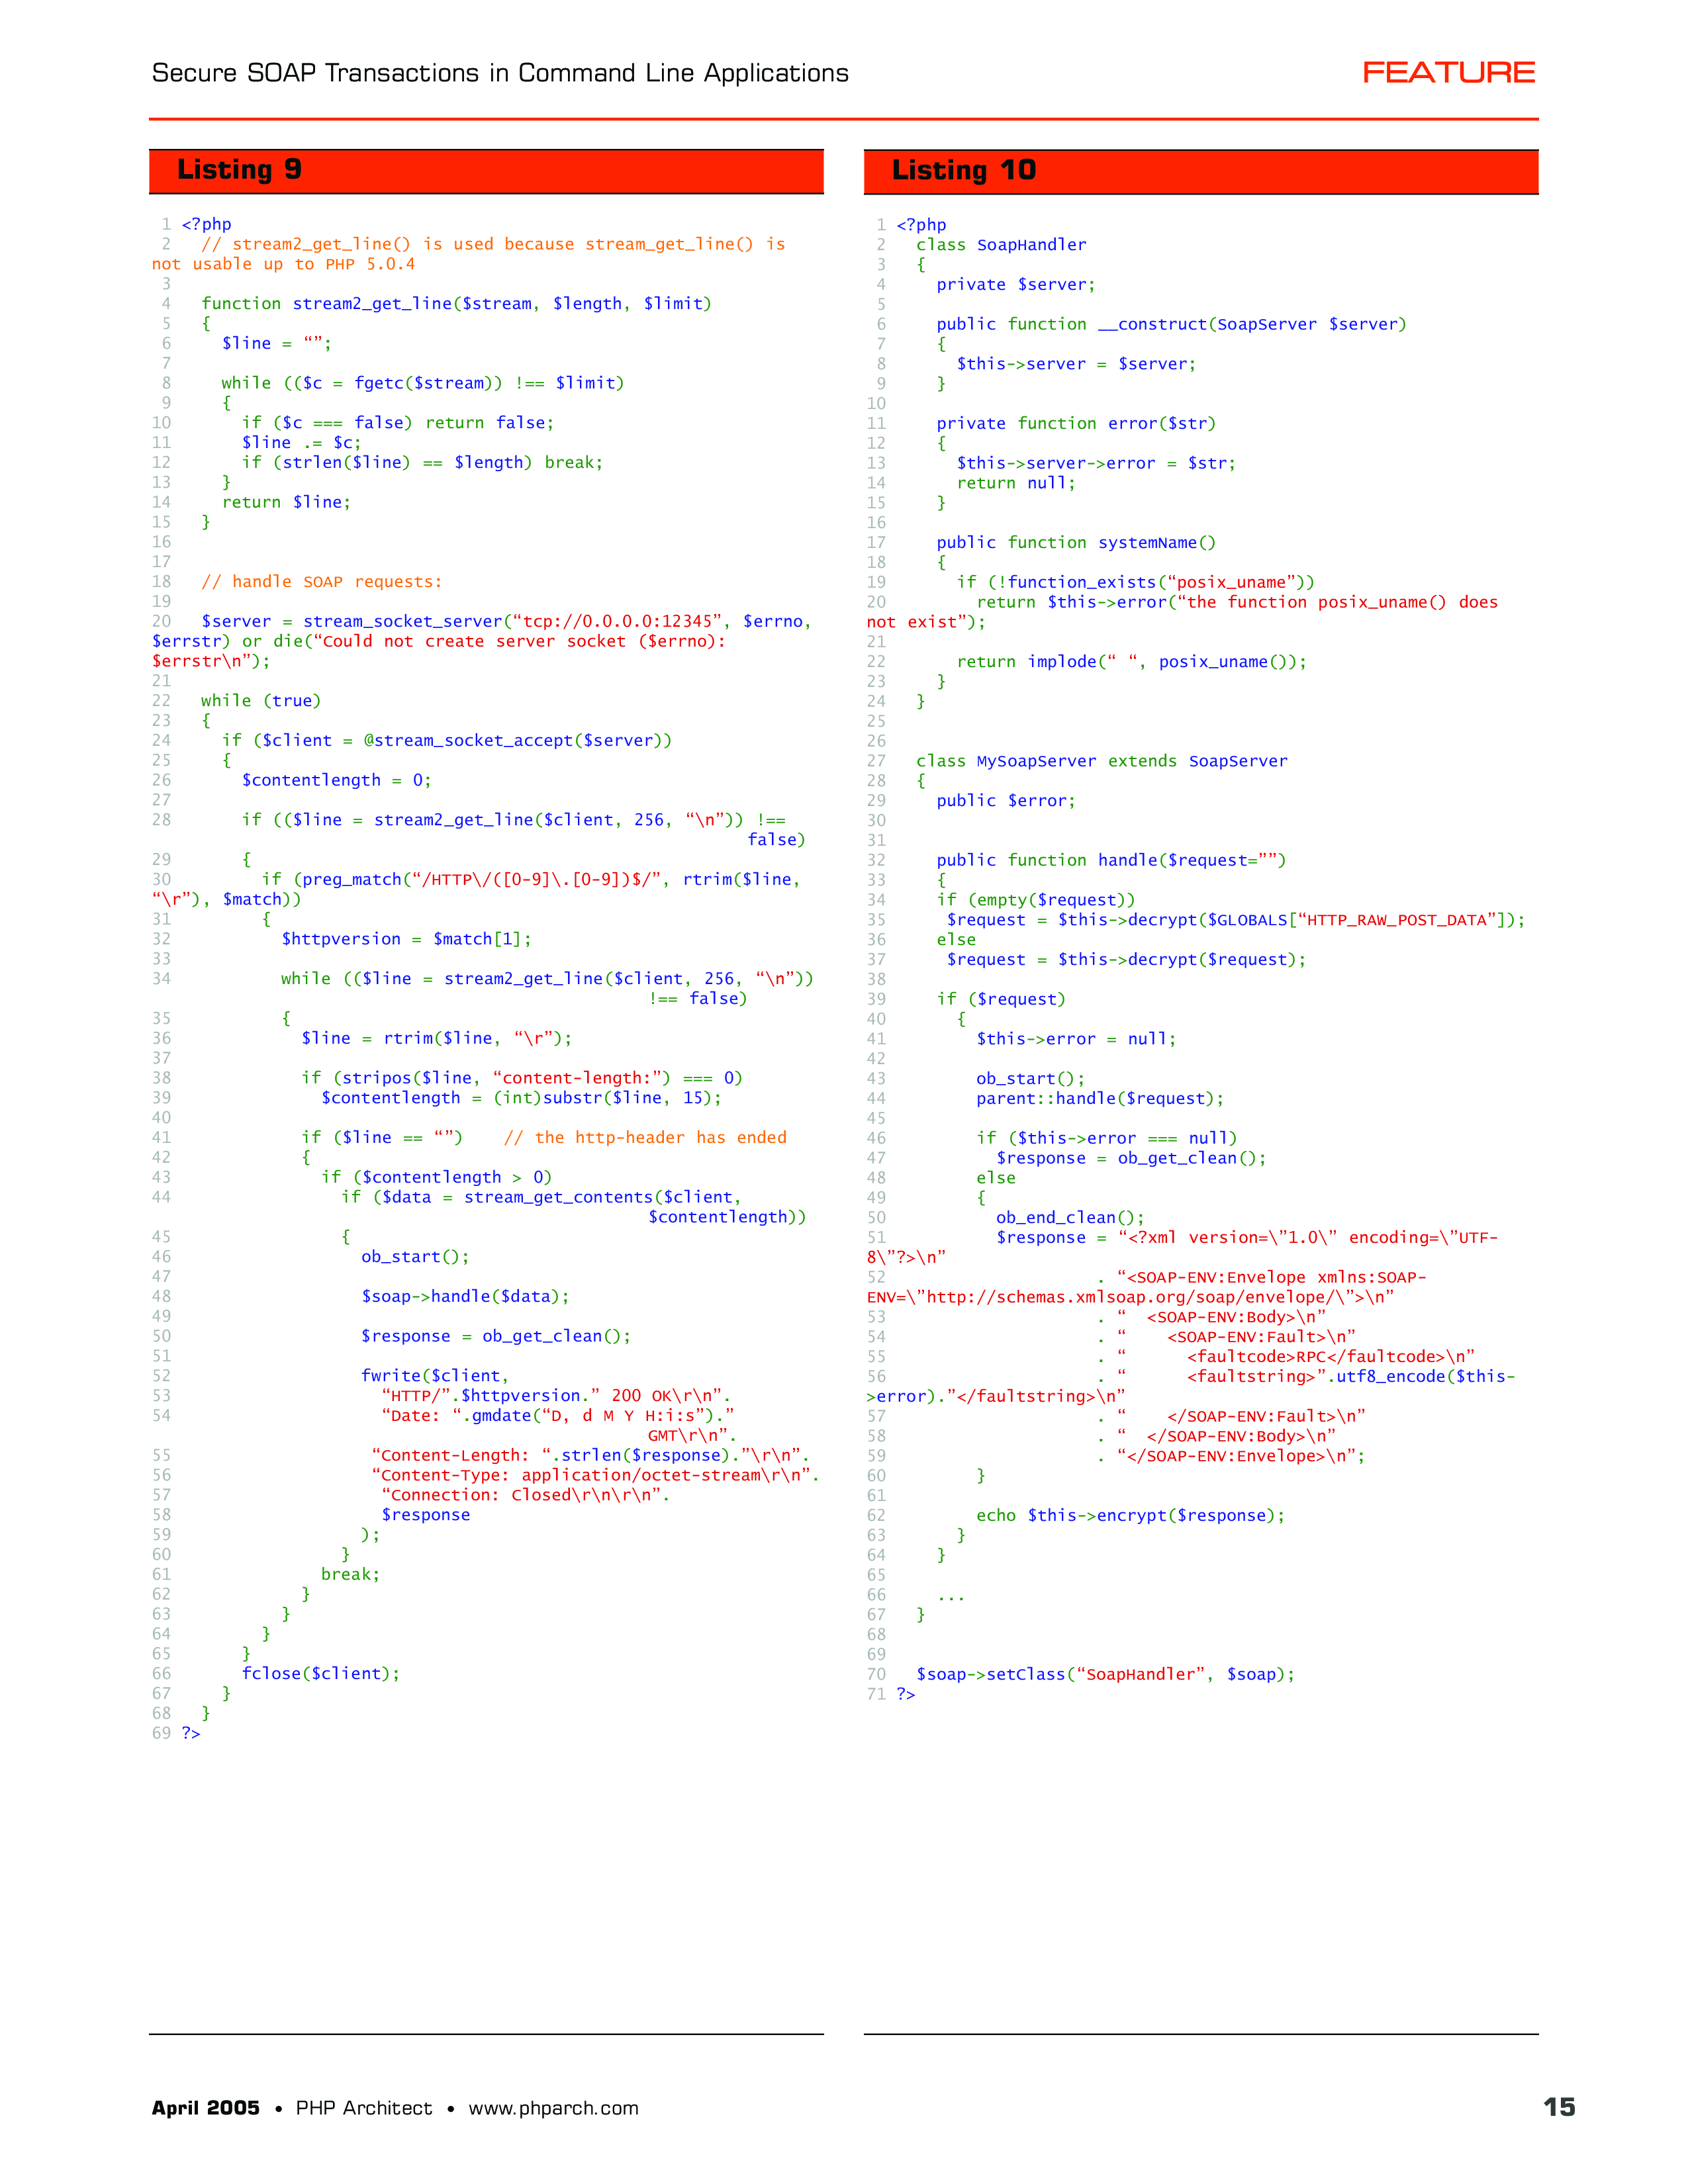Click 'public function systemName()' line
Image resolution: width=1688 pixels, height=2184 pixels.
tap(1075, 543)
